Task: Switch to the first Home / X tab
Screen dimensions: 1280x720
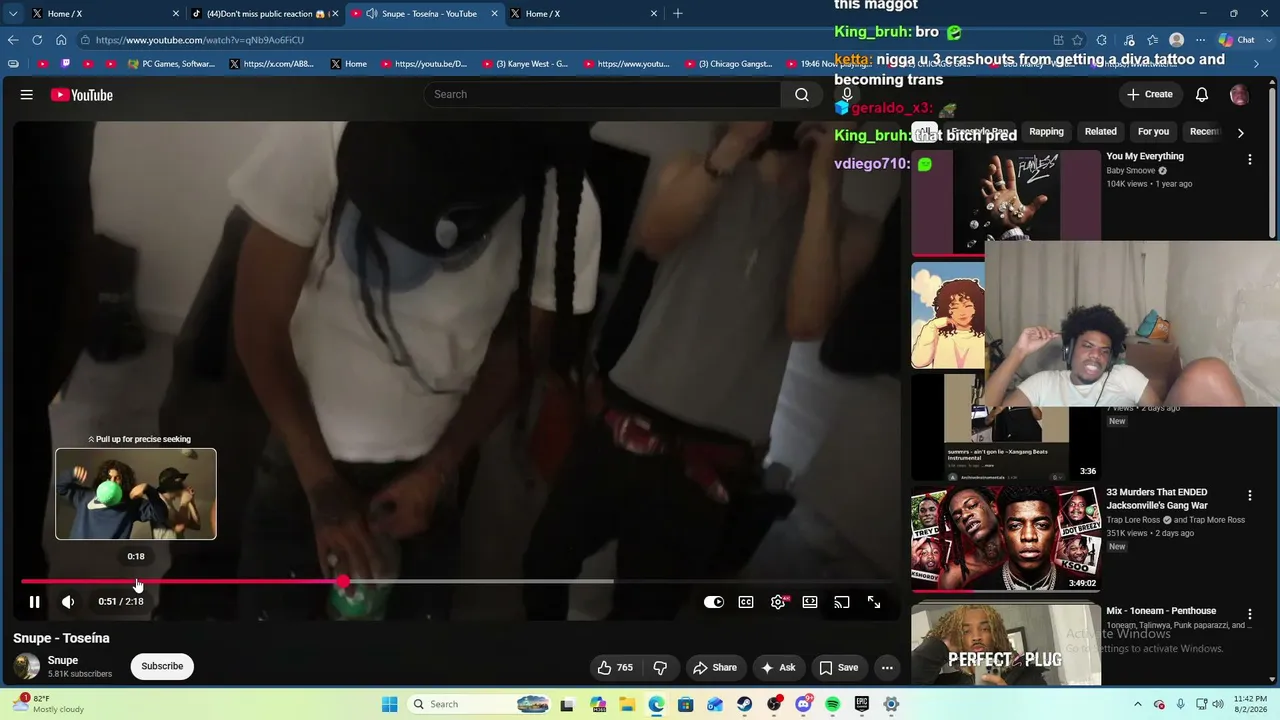Action: click(104, 14)
